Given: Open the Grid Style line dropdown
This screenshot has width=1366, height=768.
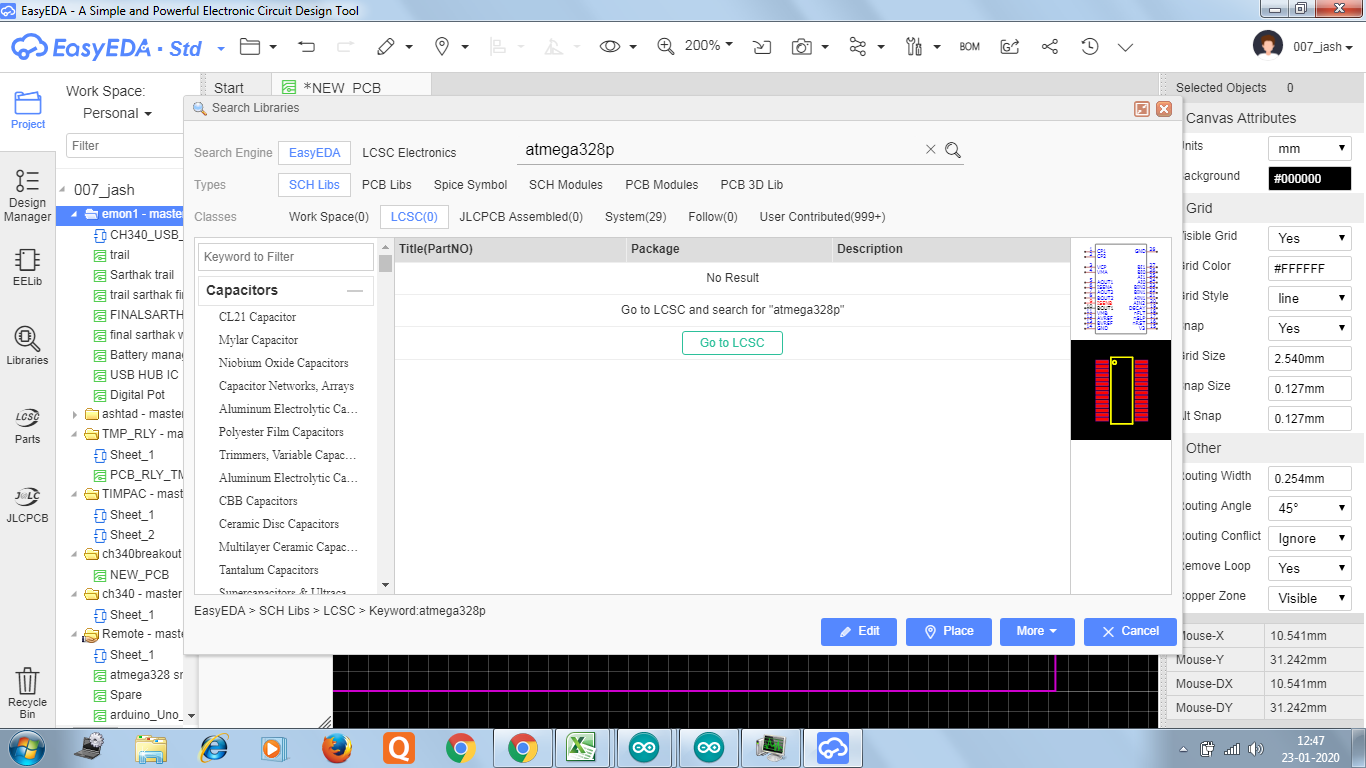Looking at the screenshot, I should click(x=1309, y=298).
